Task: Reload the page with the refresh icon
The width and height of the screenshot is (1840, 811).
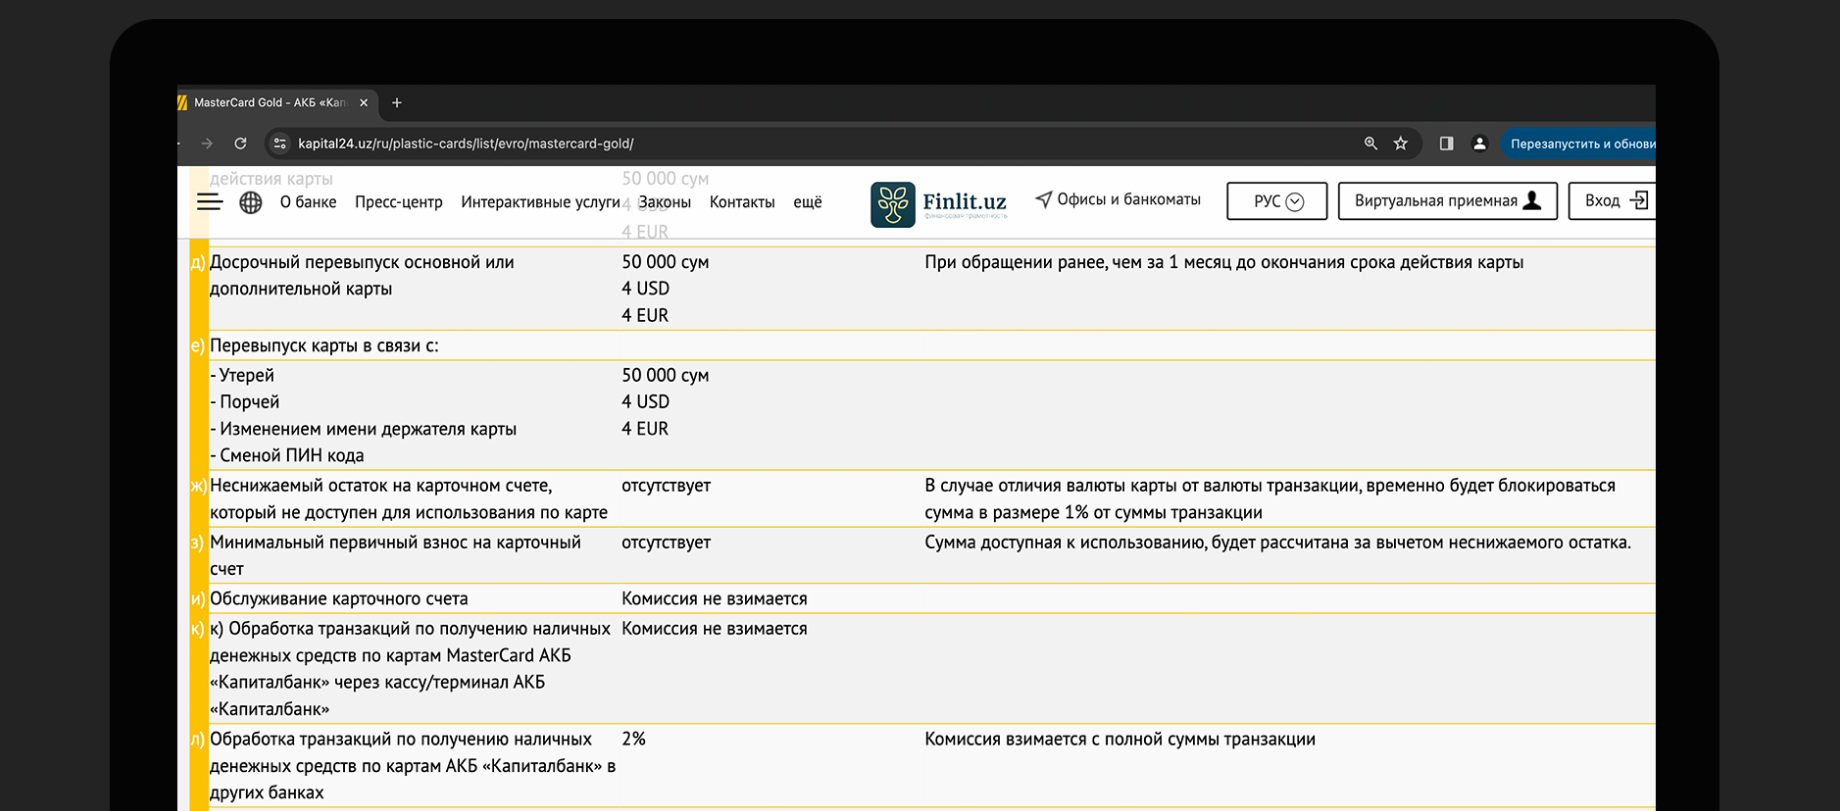Action: pos(240,144)
